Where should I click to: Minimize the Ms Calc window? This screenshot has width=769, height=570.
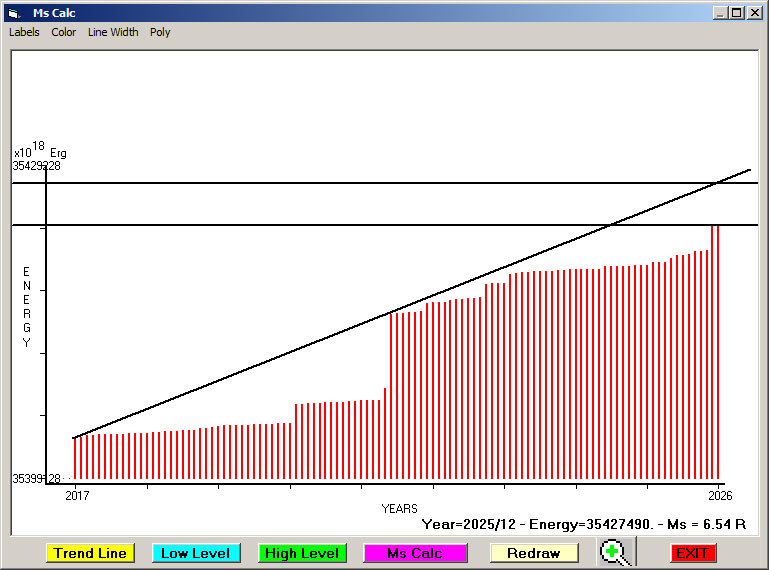tap(720, 13)
